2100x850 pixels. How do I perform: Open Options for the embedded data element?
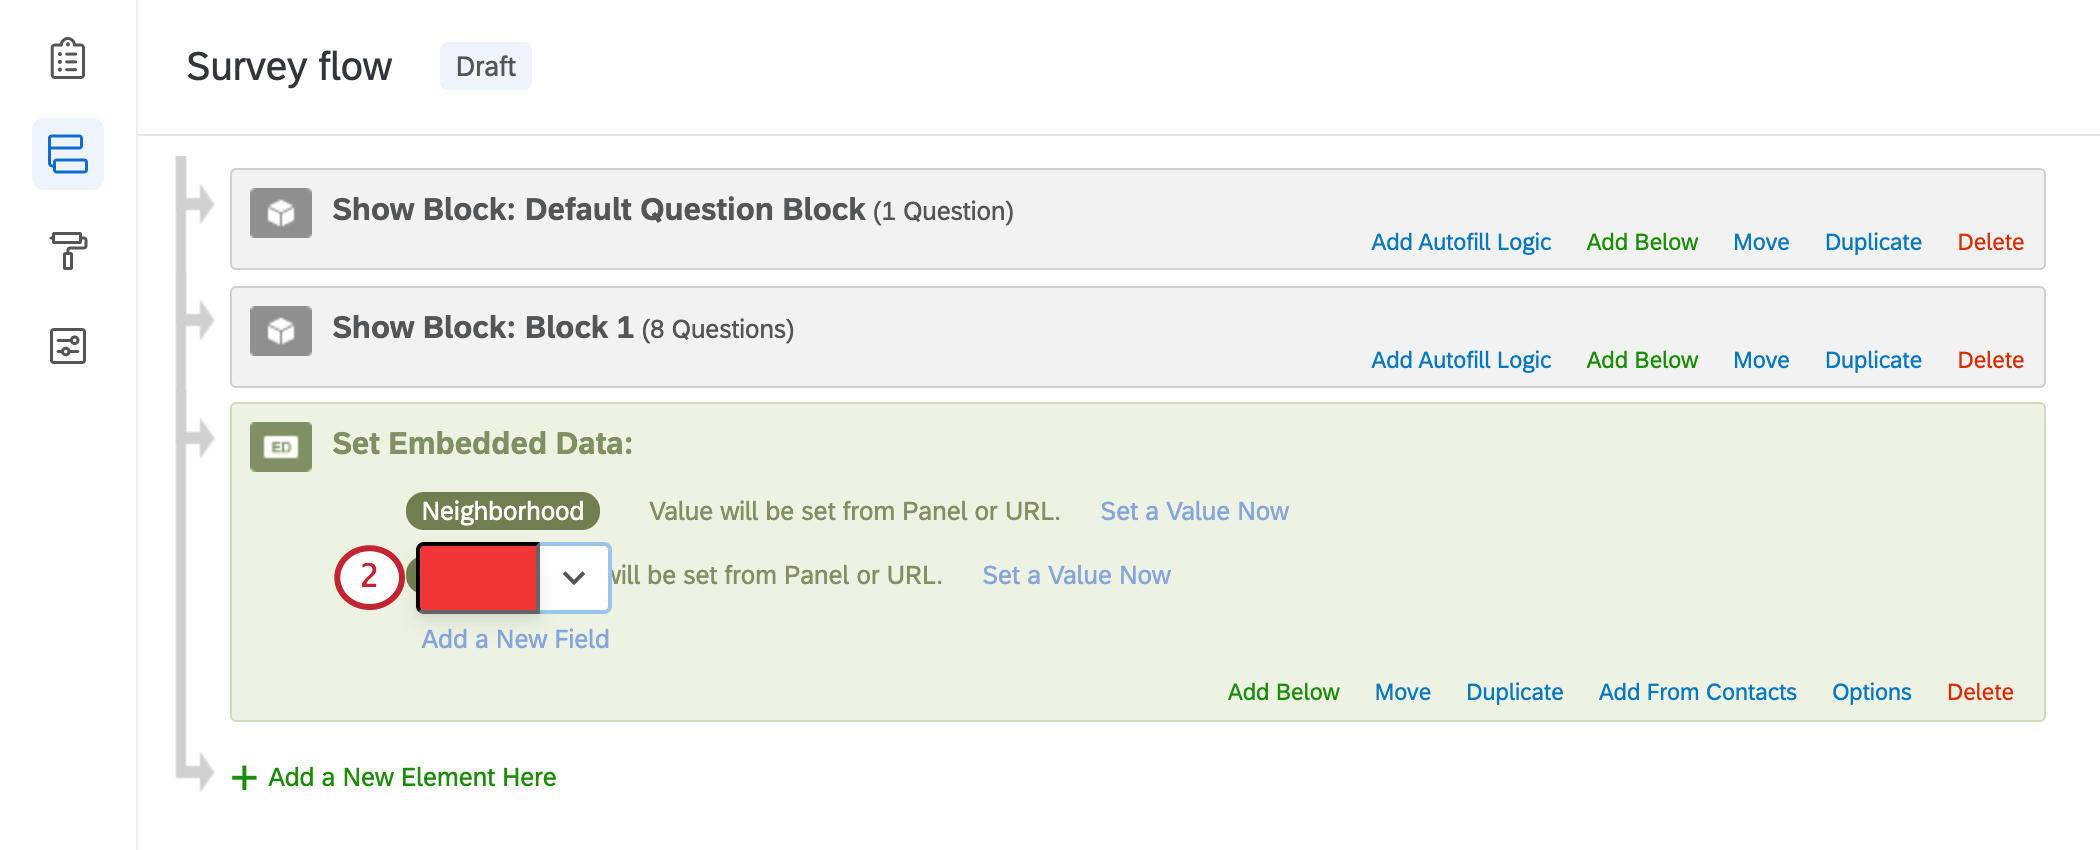(x=1871, y=692)
